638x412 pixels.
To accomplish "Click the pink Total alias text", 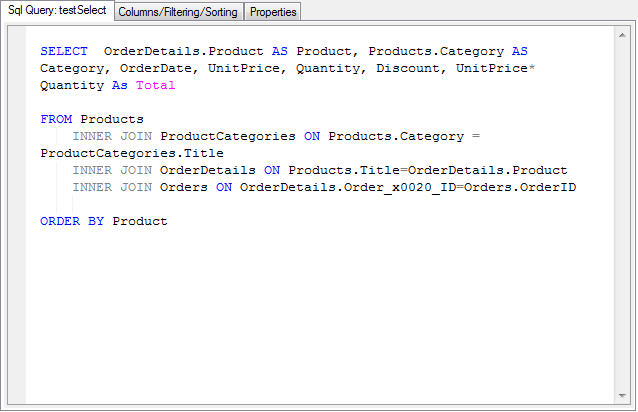I will click(155, 85).
